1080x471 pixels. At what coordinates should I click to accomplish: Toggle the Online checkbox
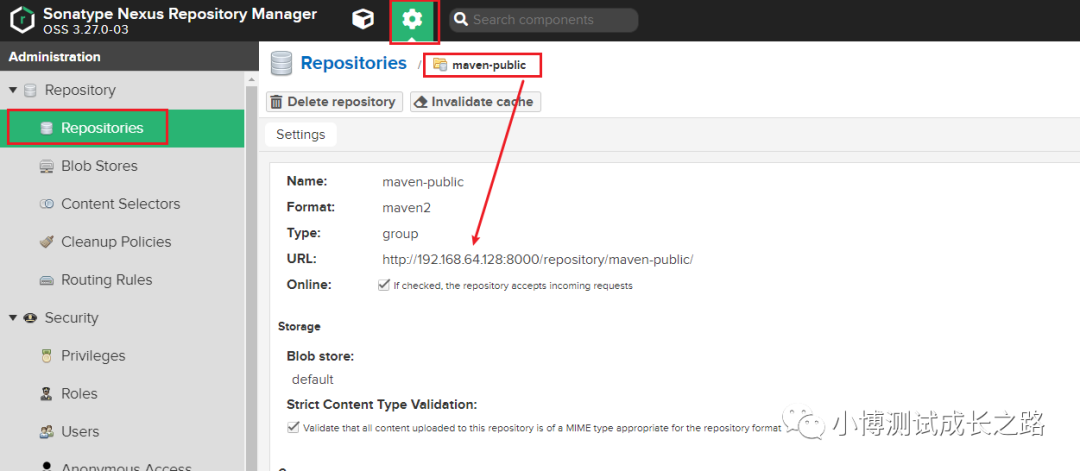(384, 285)
